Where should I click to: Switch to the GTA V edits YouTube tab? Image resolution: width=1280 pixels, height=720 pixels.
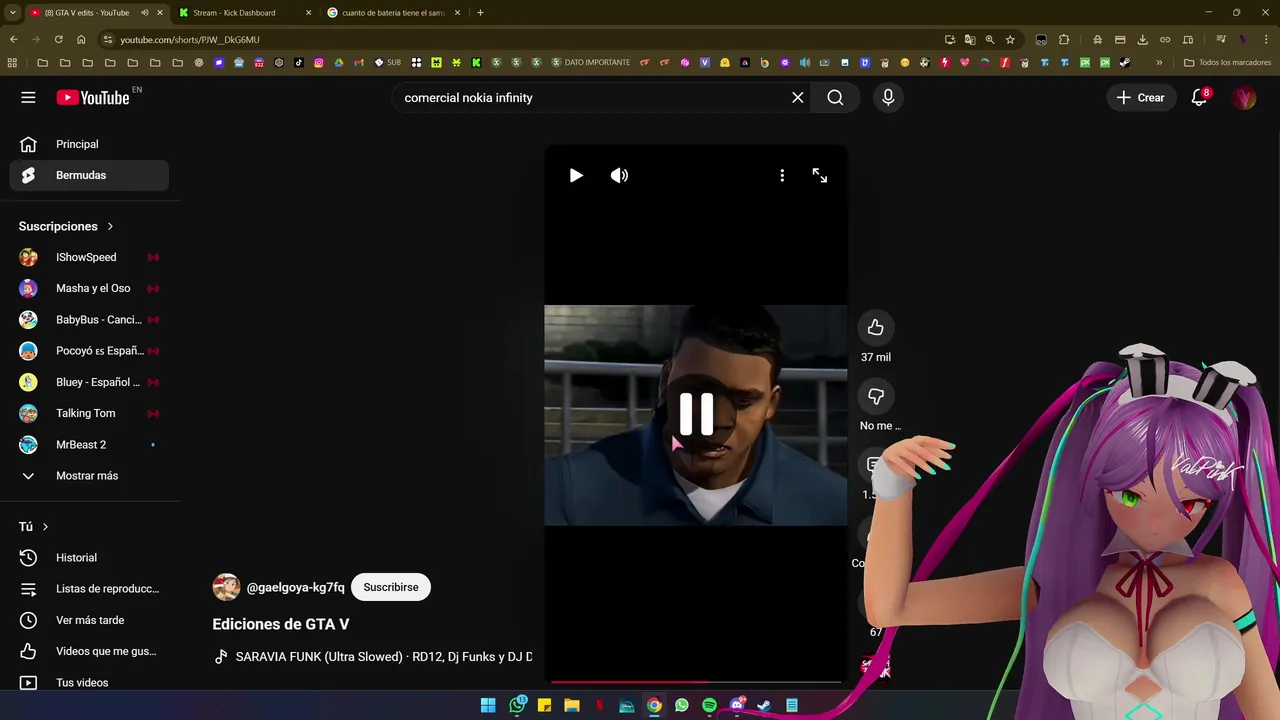(86, 13)
